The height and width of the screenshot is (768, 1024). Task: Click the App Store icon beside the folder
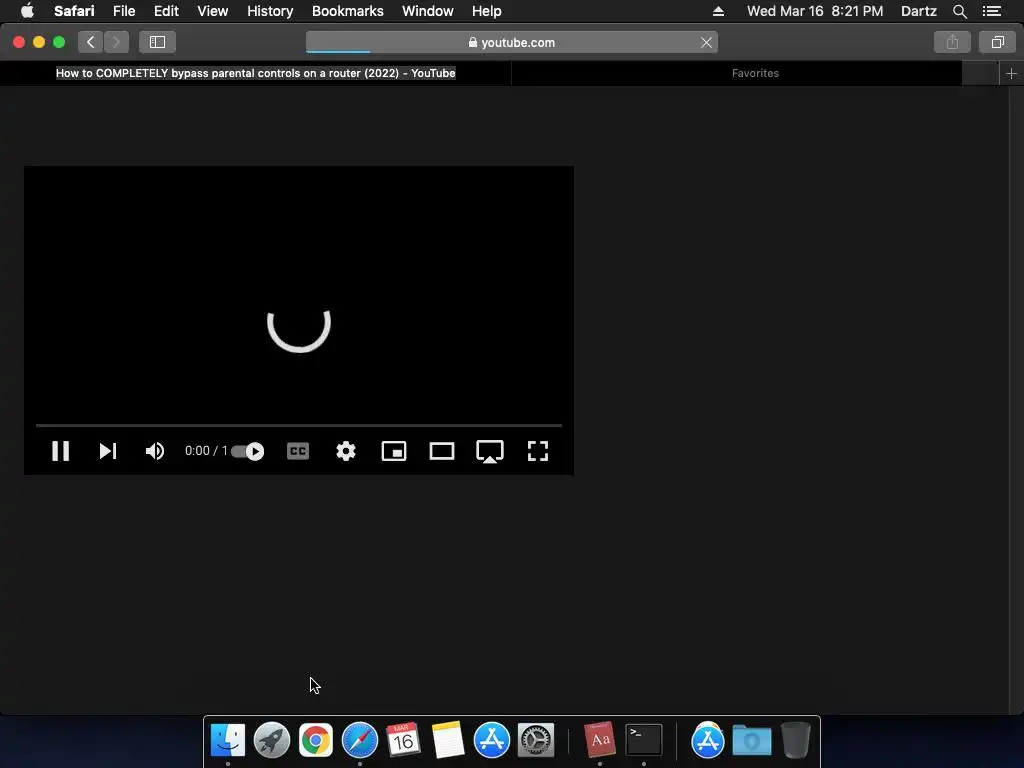tap(708, 741)
